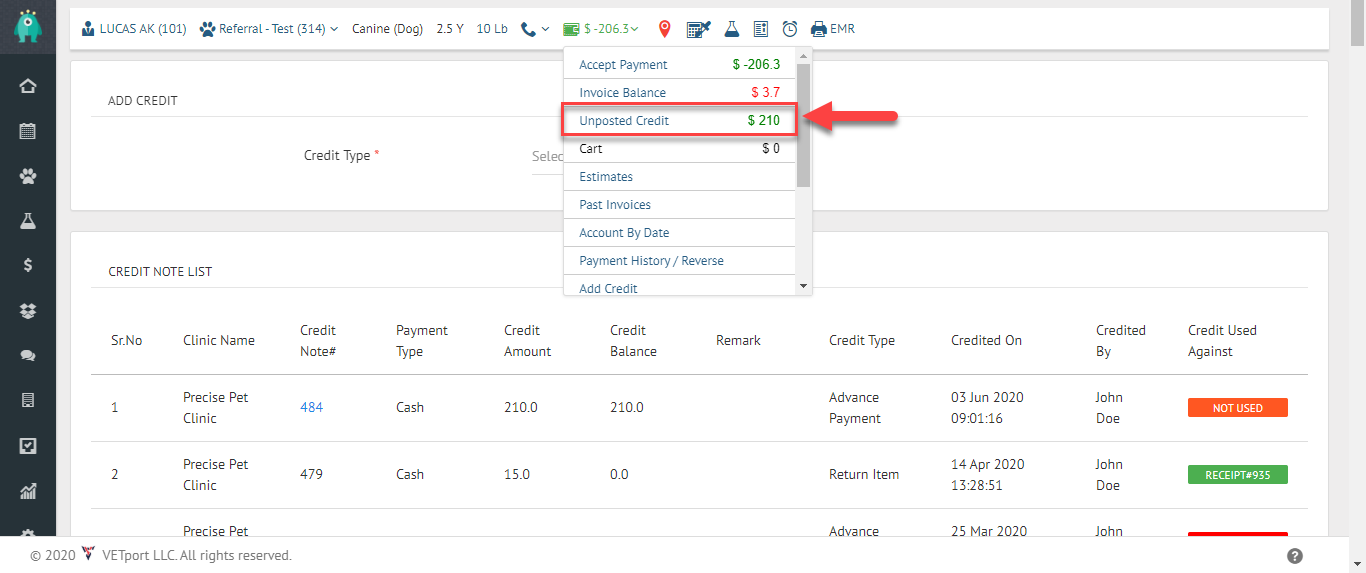Open credit note 484 link
This screenshot has height=573, width=1366.
click(311, 407)
